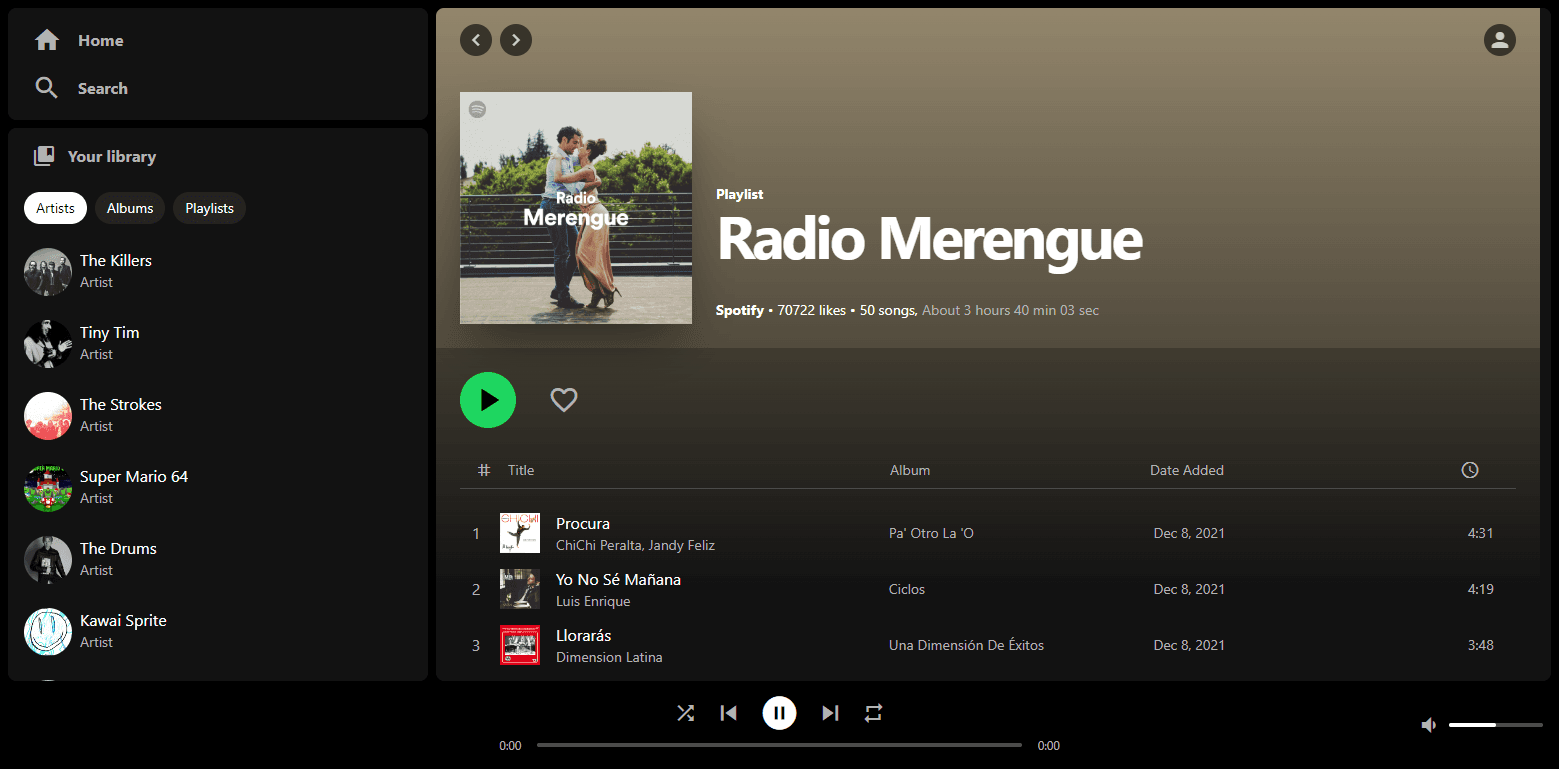Screen dimensions: 1559x769
Task: Navigate forward with the right arrow
Action: click(516, 40)
